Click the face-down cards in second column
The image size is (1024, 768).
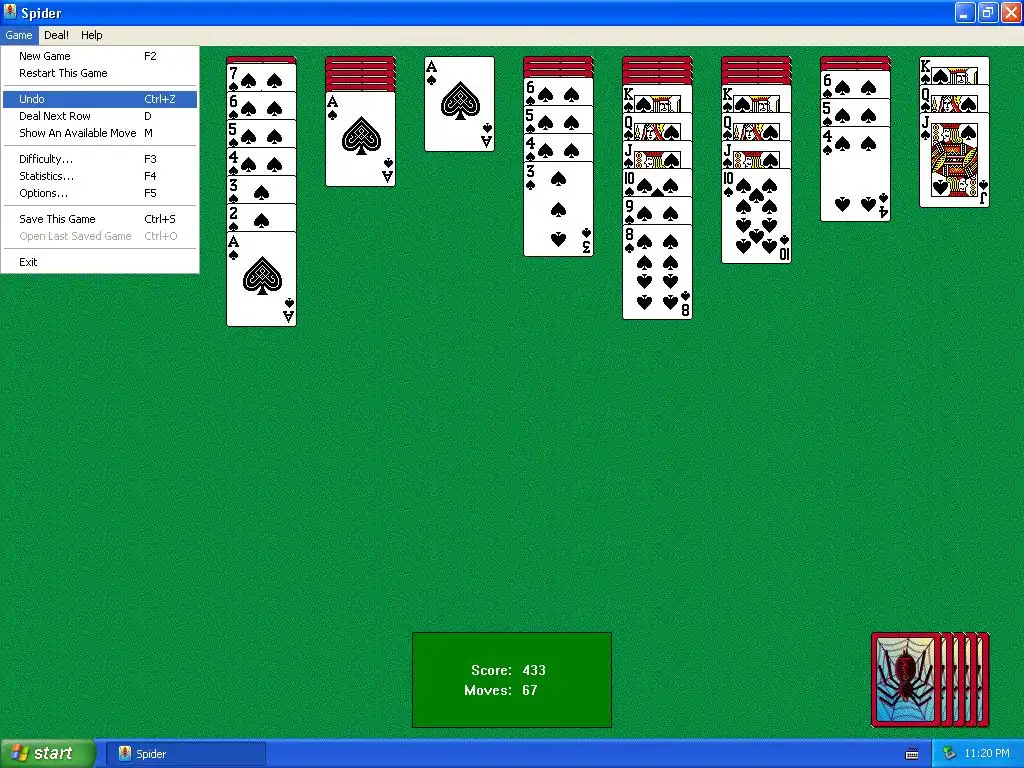click(x=360, y=74)
